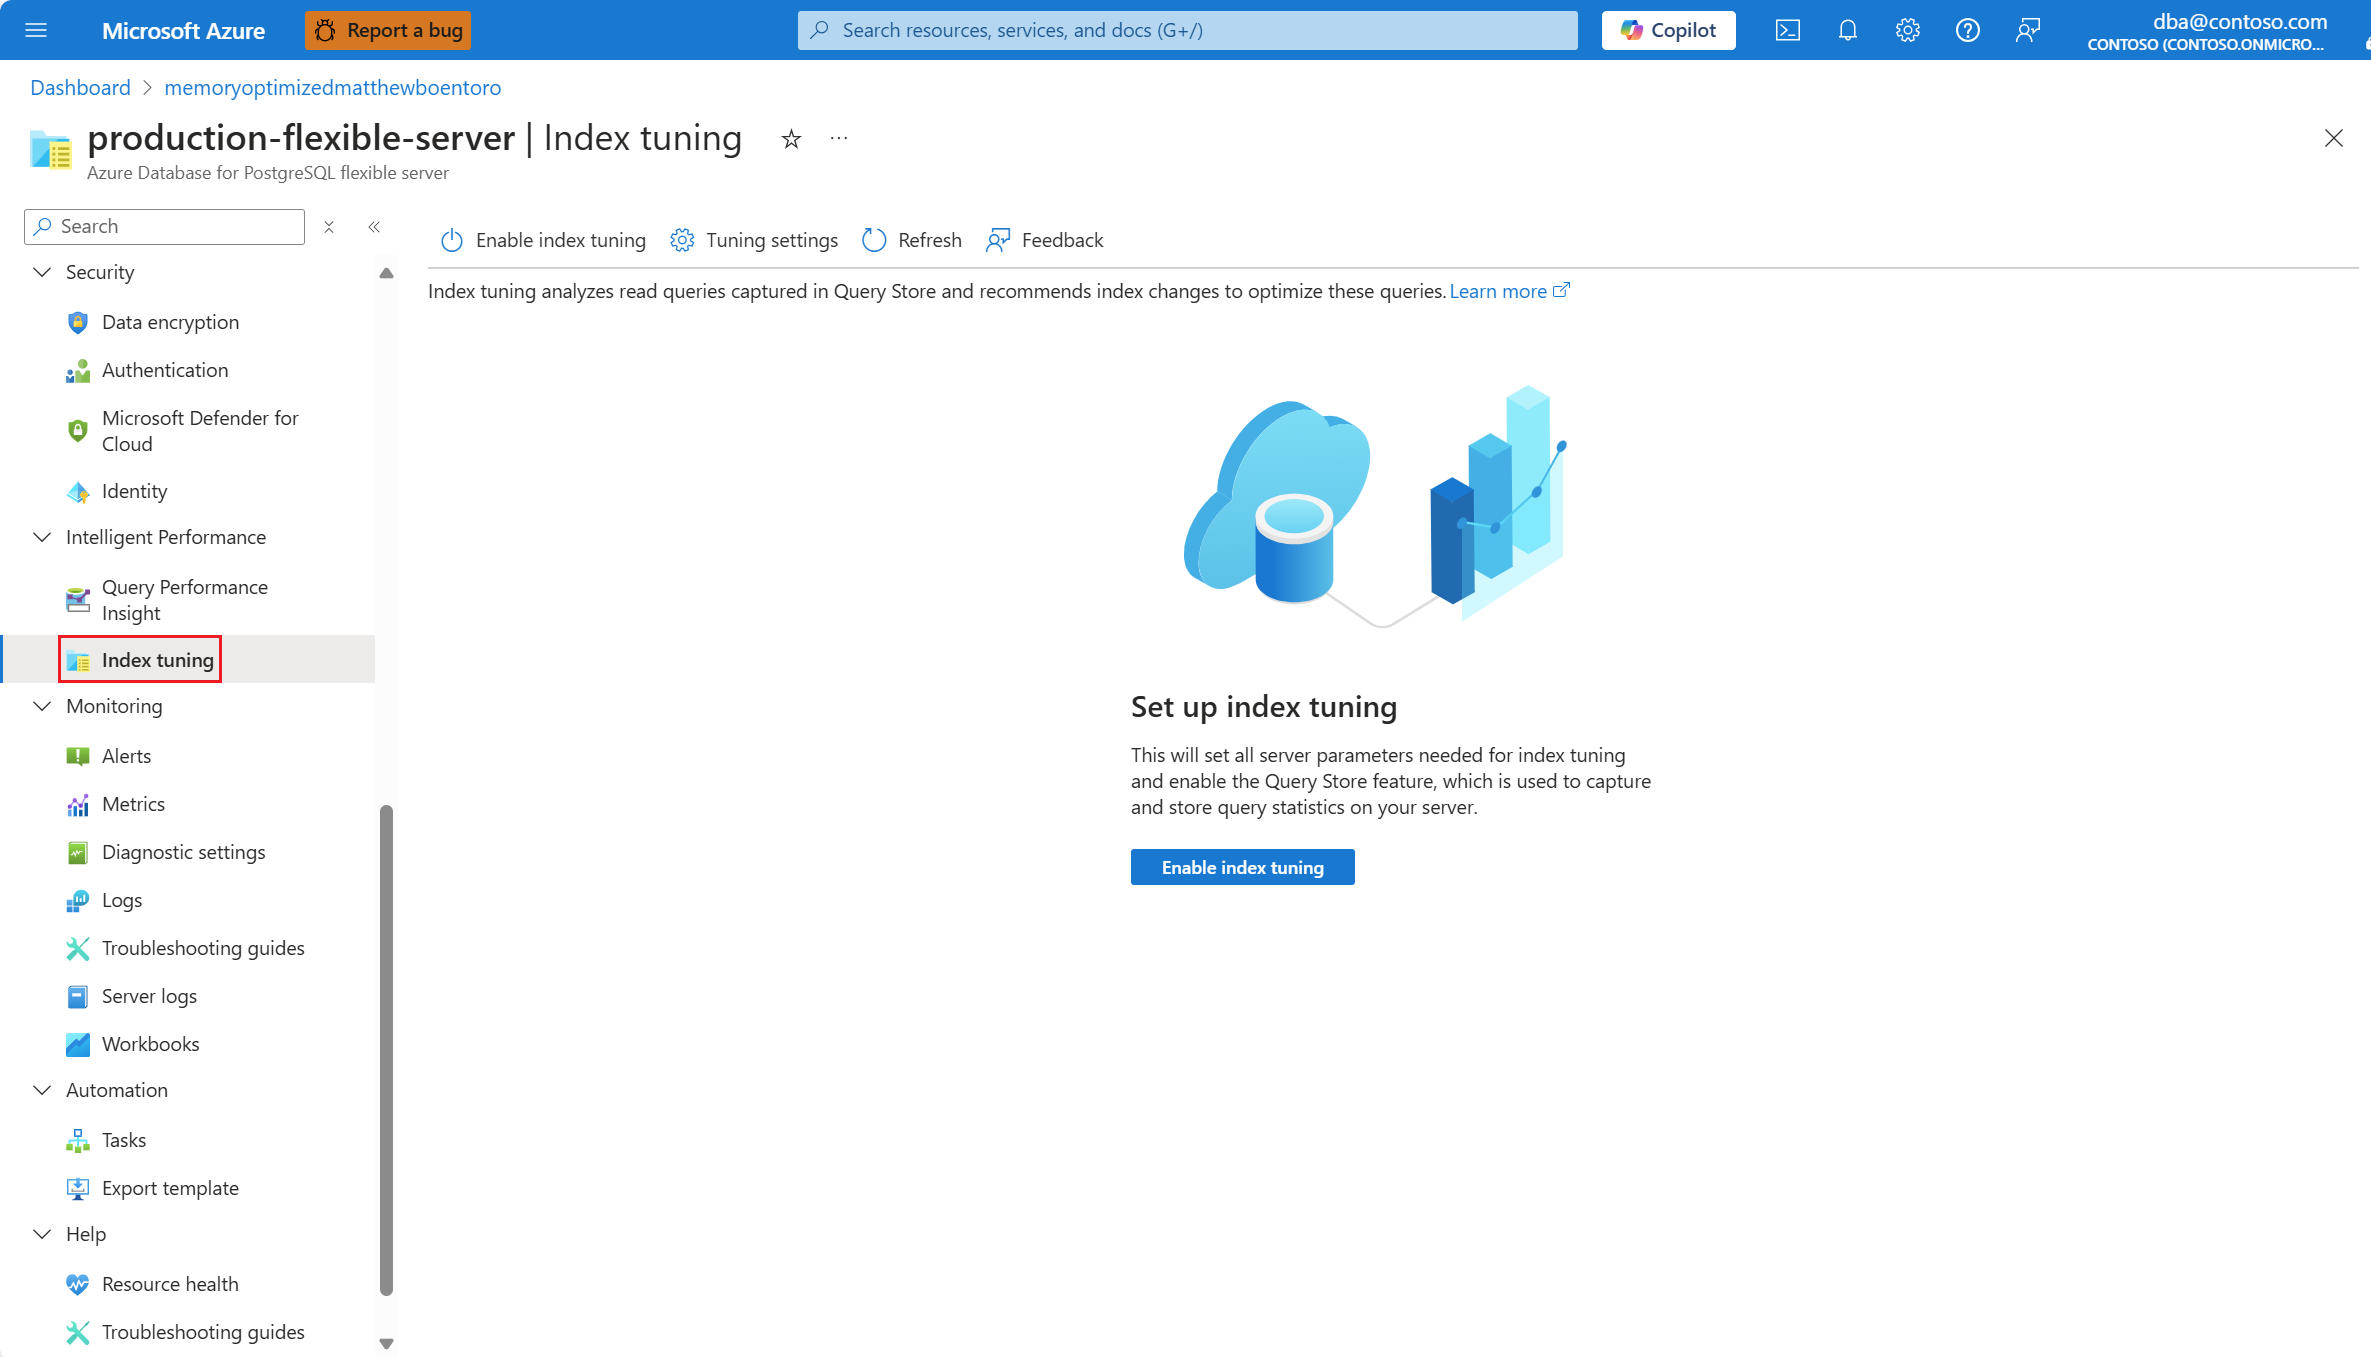
Task: Open the Help question mark icon
Action: (x=1967, y=30)
